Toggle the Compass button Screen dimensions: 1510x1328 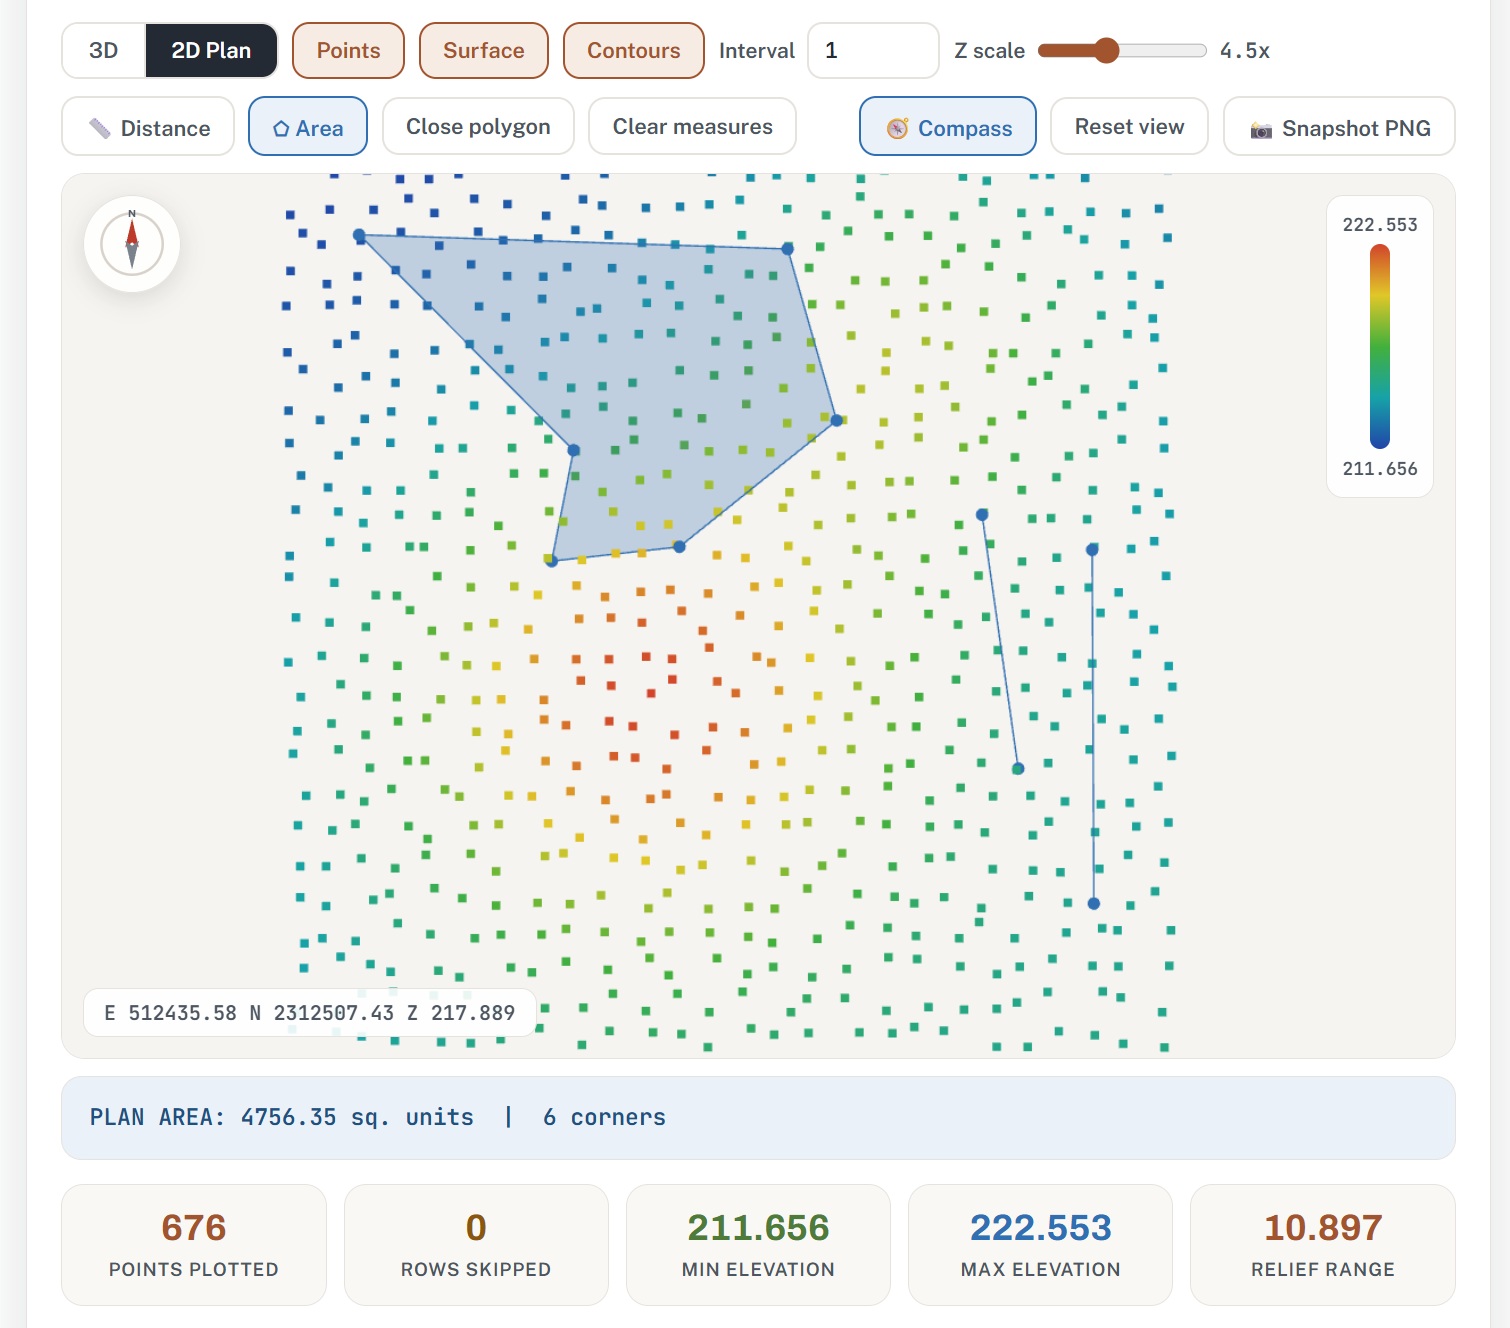(x=948, y=127)
